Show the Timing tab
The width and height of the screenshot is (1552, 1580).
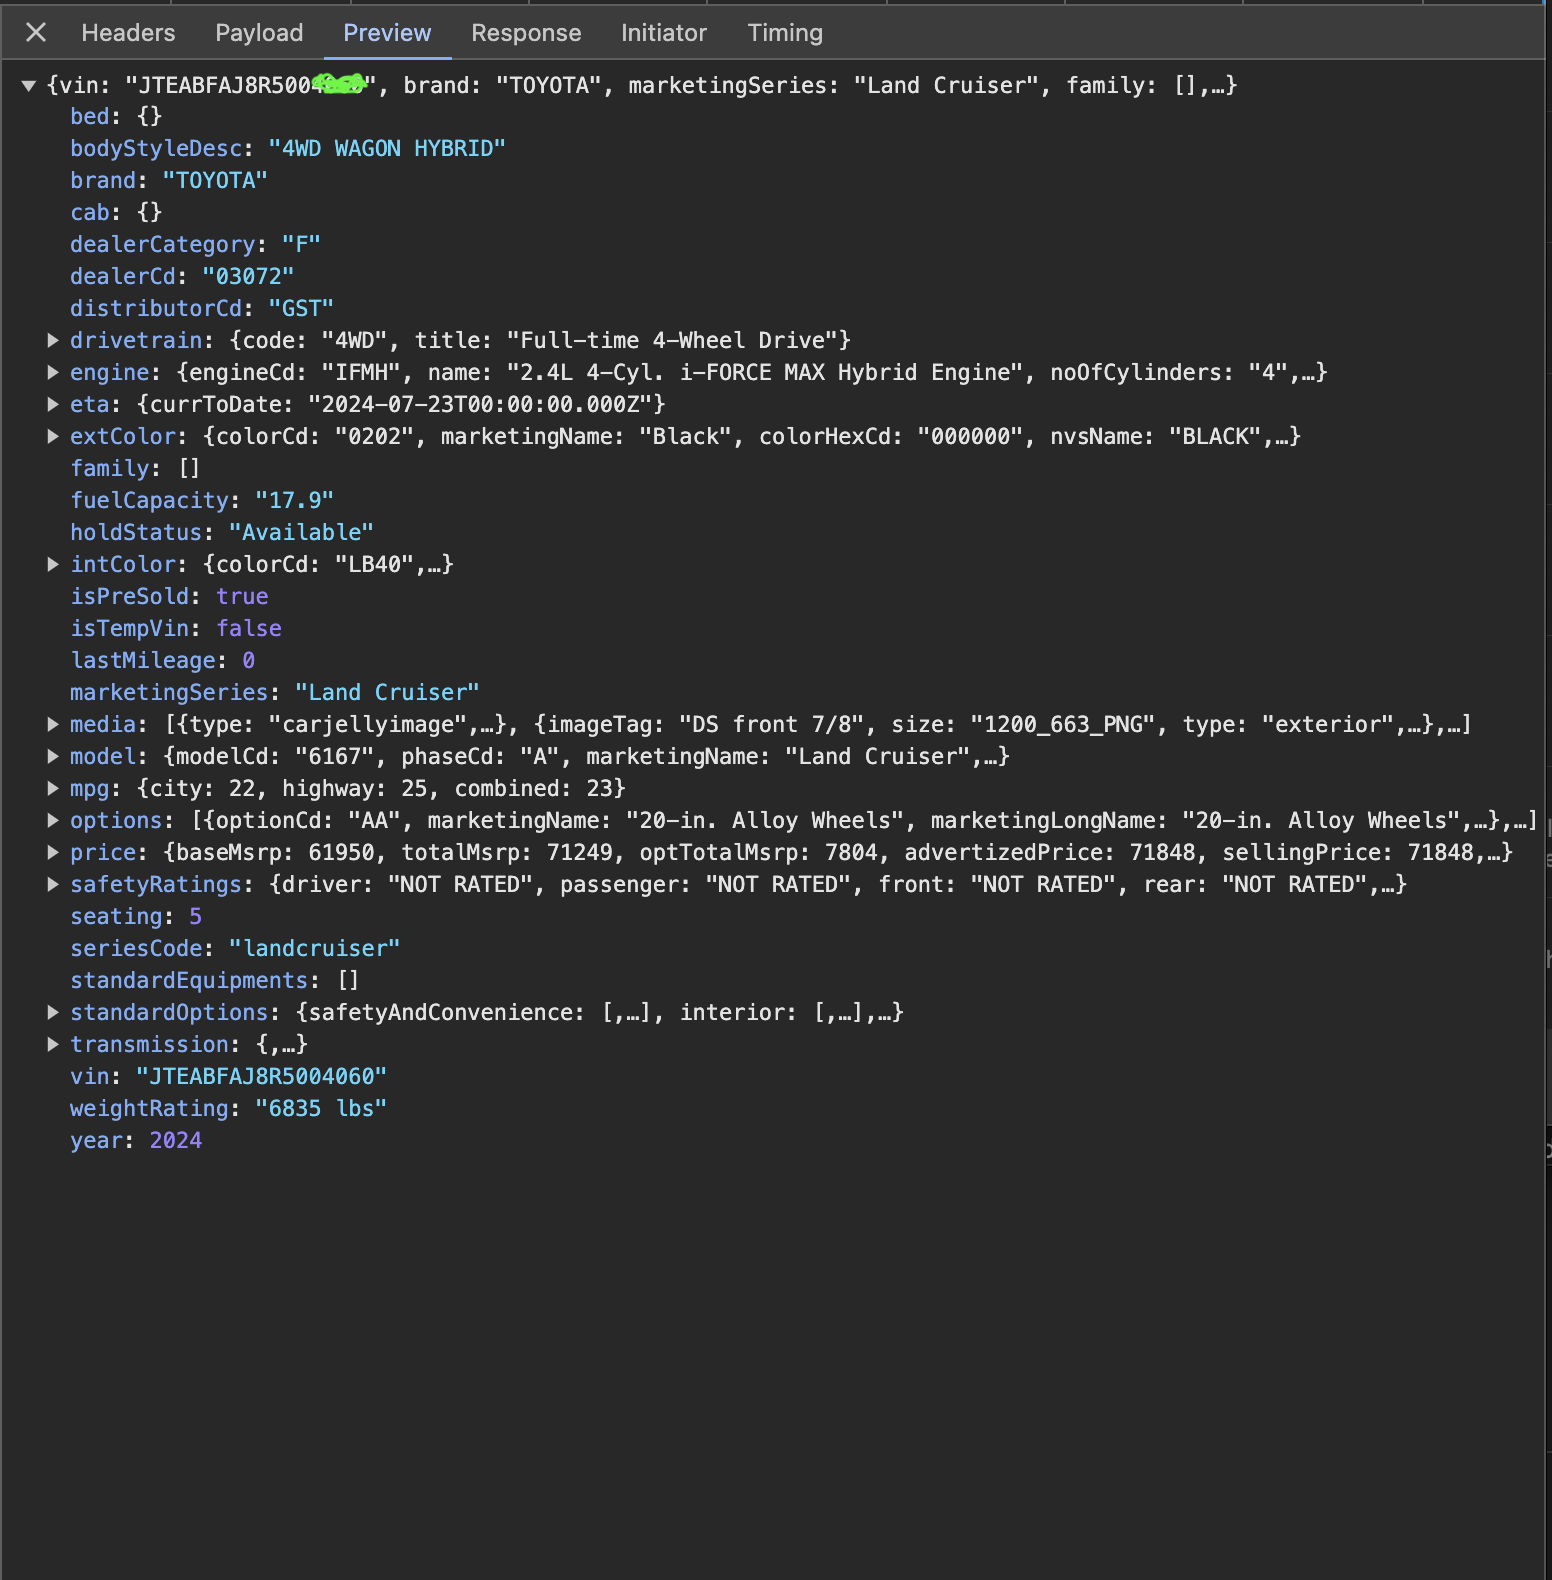click(785, 33)
